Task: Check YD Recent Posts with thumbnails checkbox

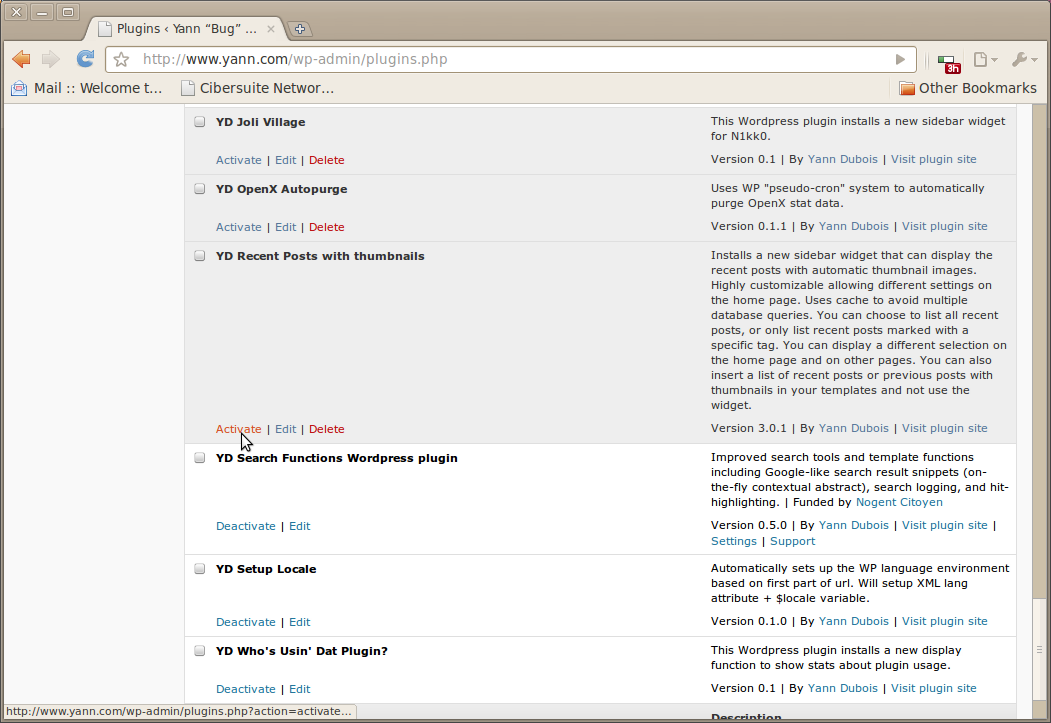Action: 200,256
